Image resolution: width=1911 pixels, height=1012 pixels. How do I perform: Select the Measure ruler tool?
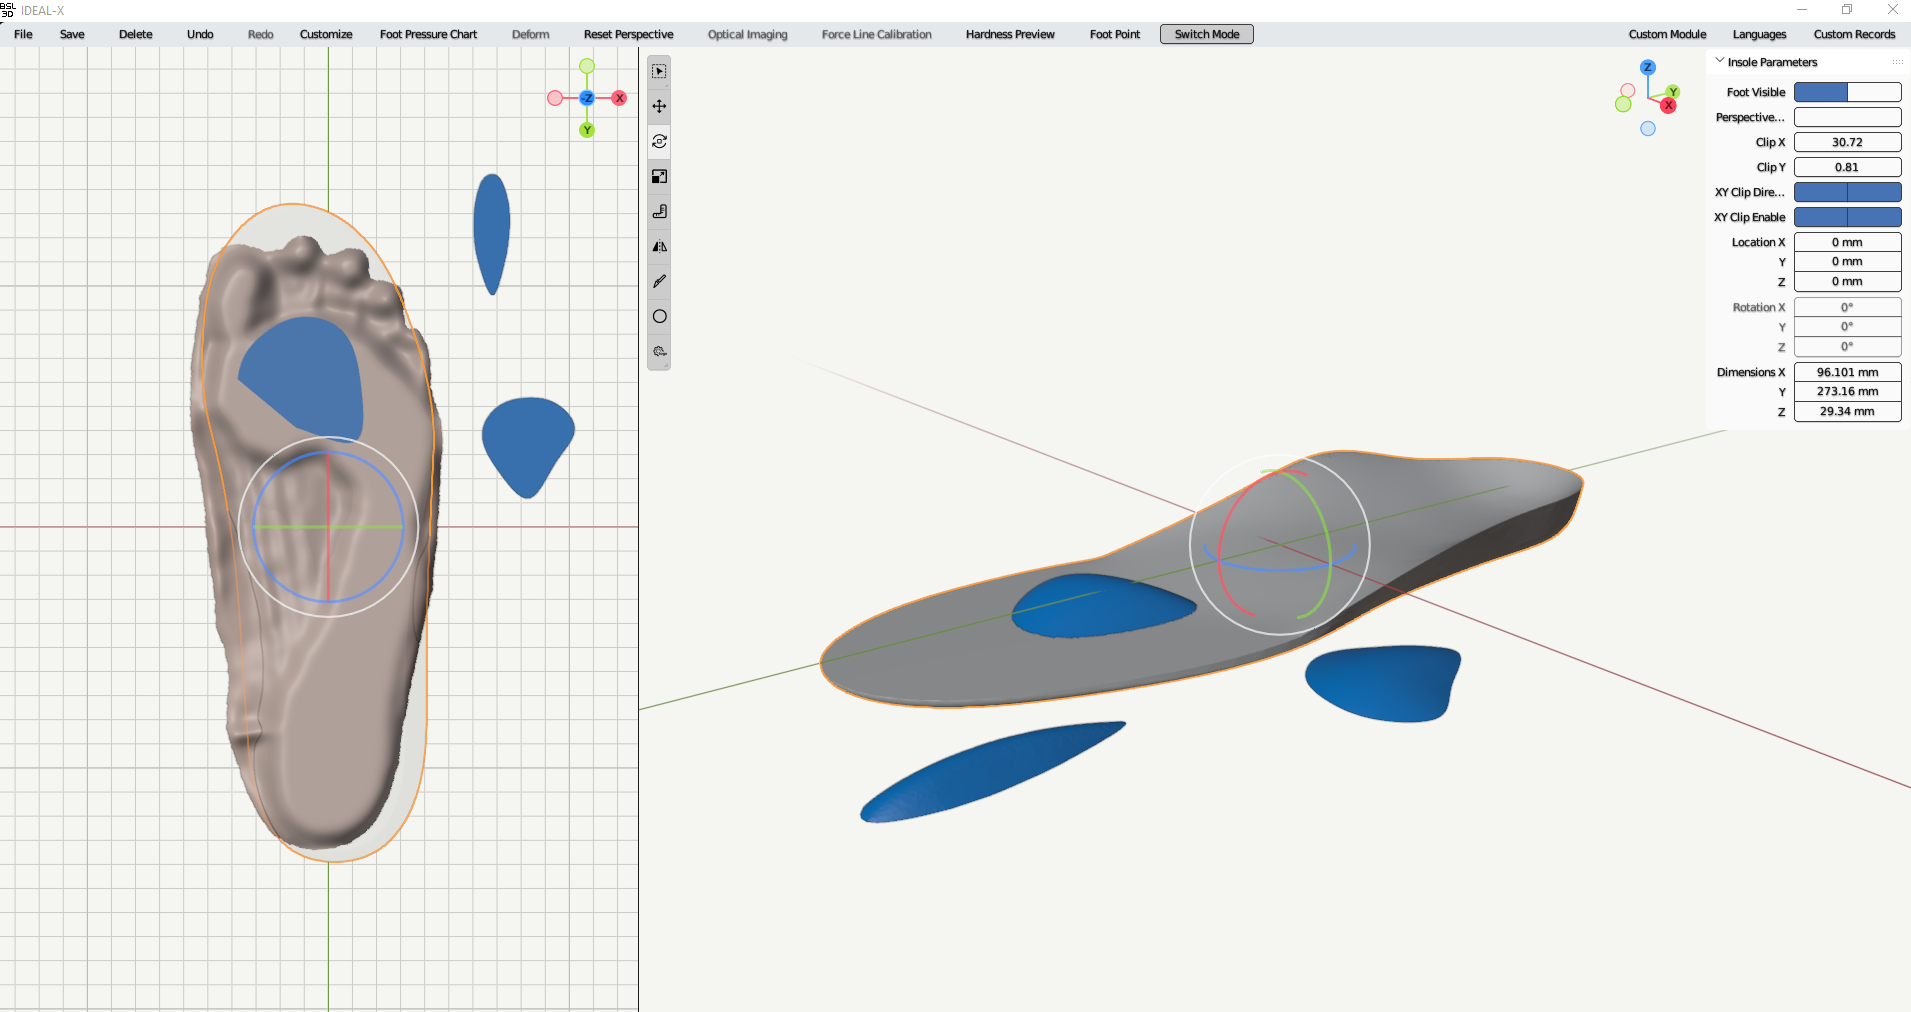[659, 212]
